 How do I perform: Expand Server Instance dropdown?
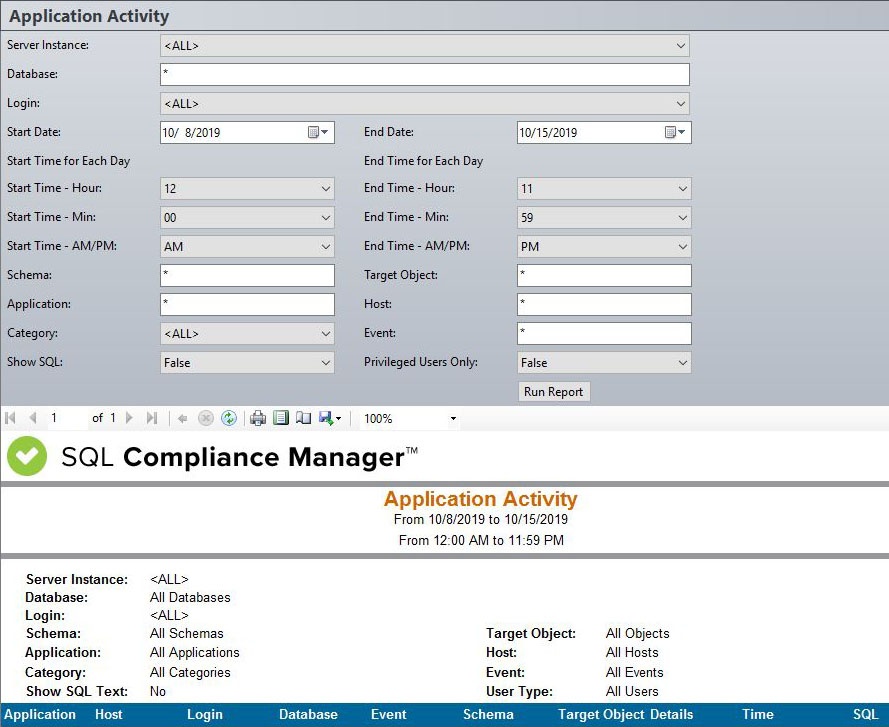point(680,46)
